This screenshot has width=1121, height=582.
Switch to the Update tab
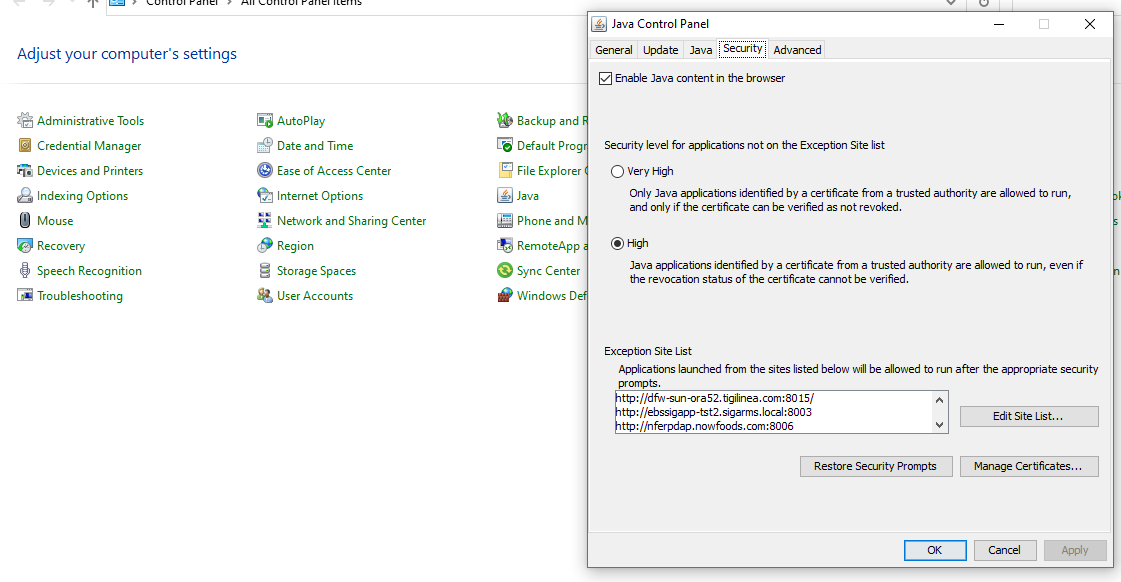point(660,50)
